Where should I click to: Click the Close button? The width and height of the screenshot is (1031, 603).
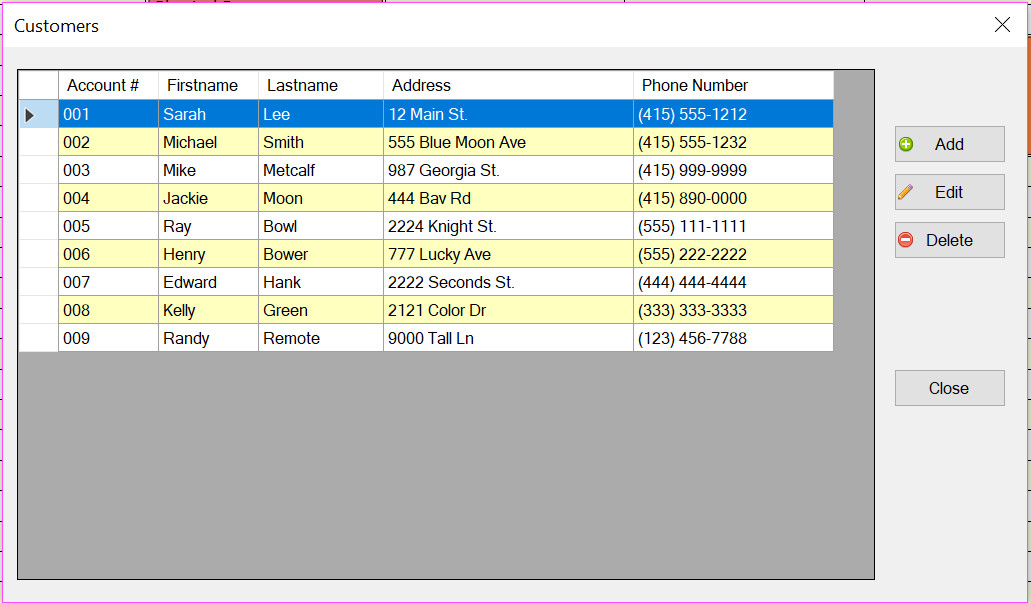pyautogui.click(x=949, y=388)
